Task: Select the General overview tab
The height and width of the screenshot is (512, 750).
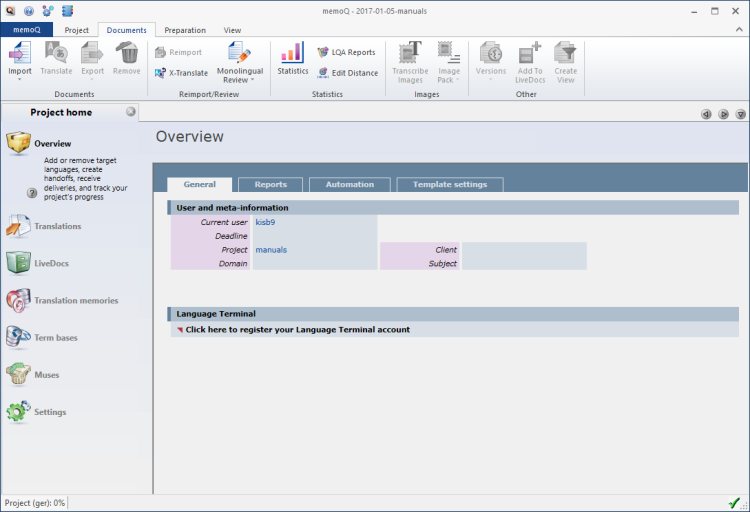Action: [x=199, y=184]
